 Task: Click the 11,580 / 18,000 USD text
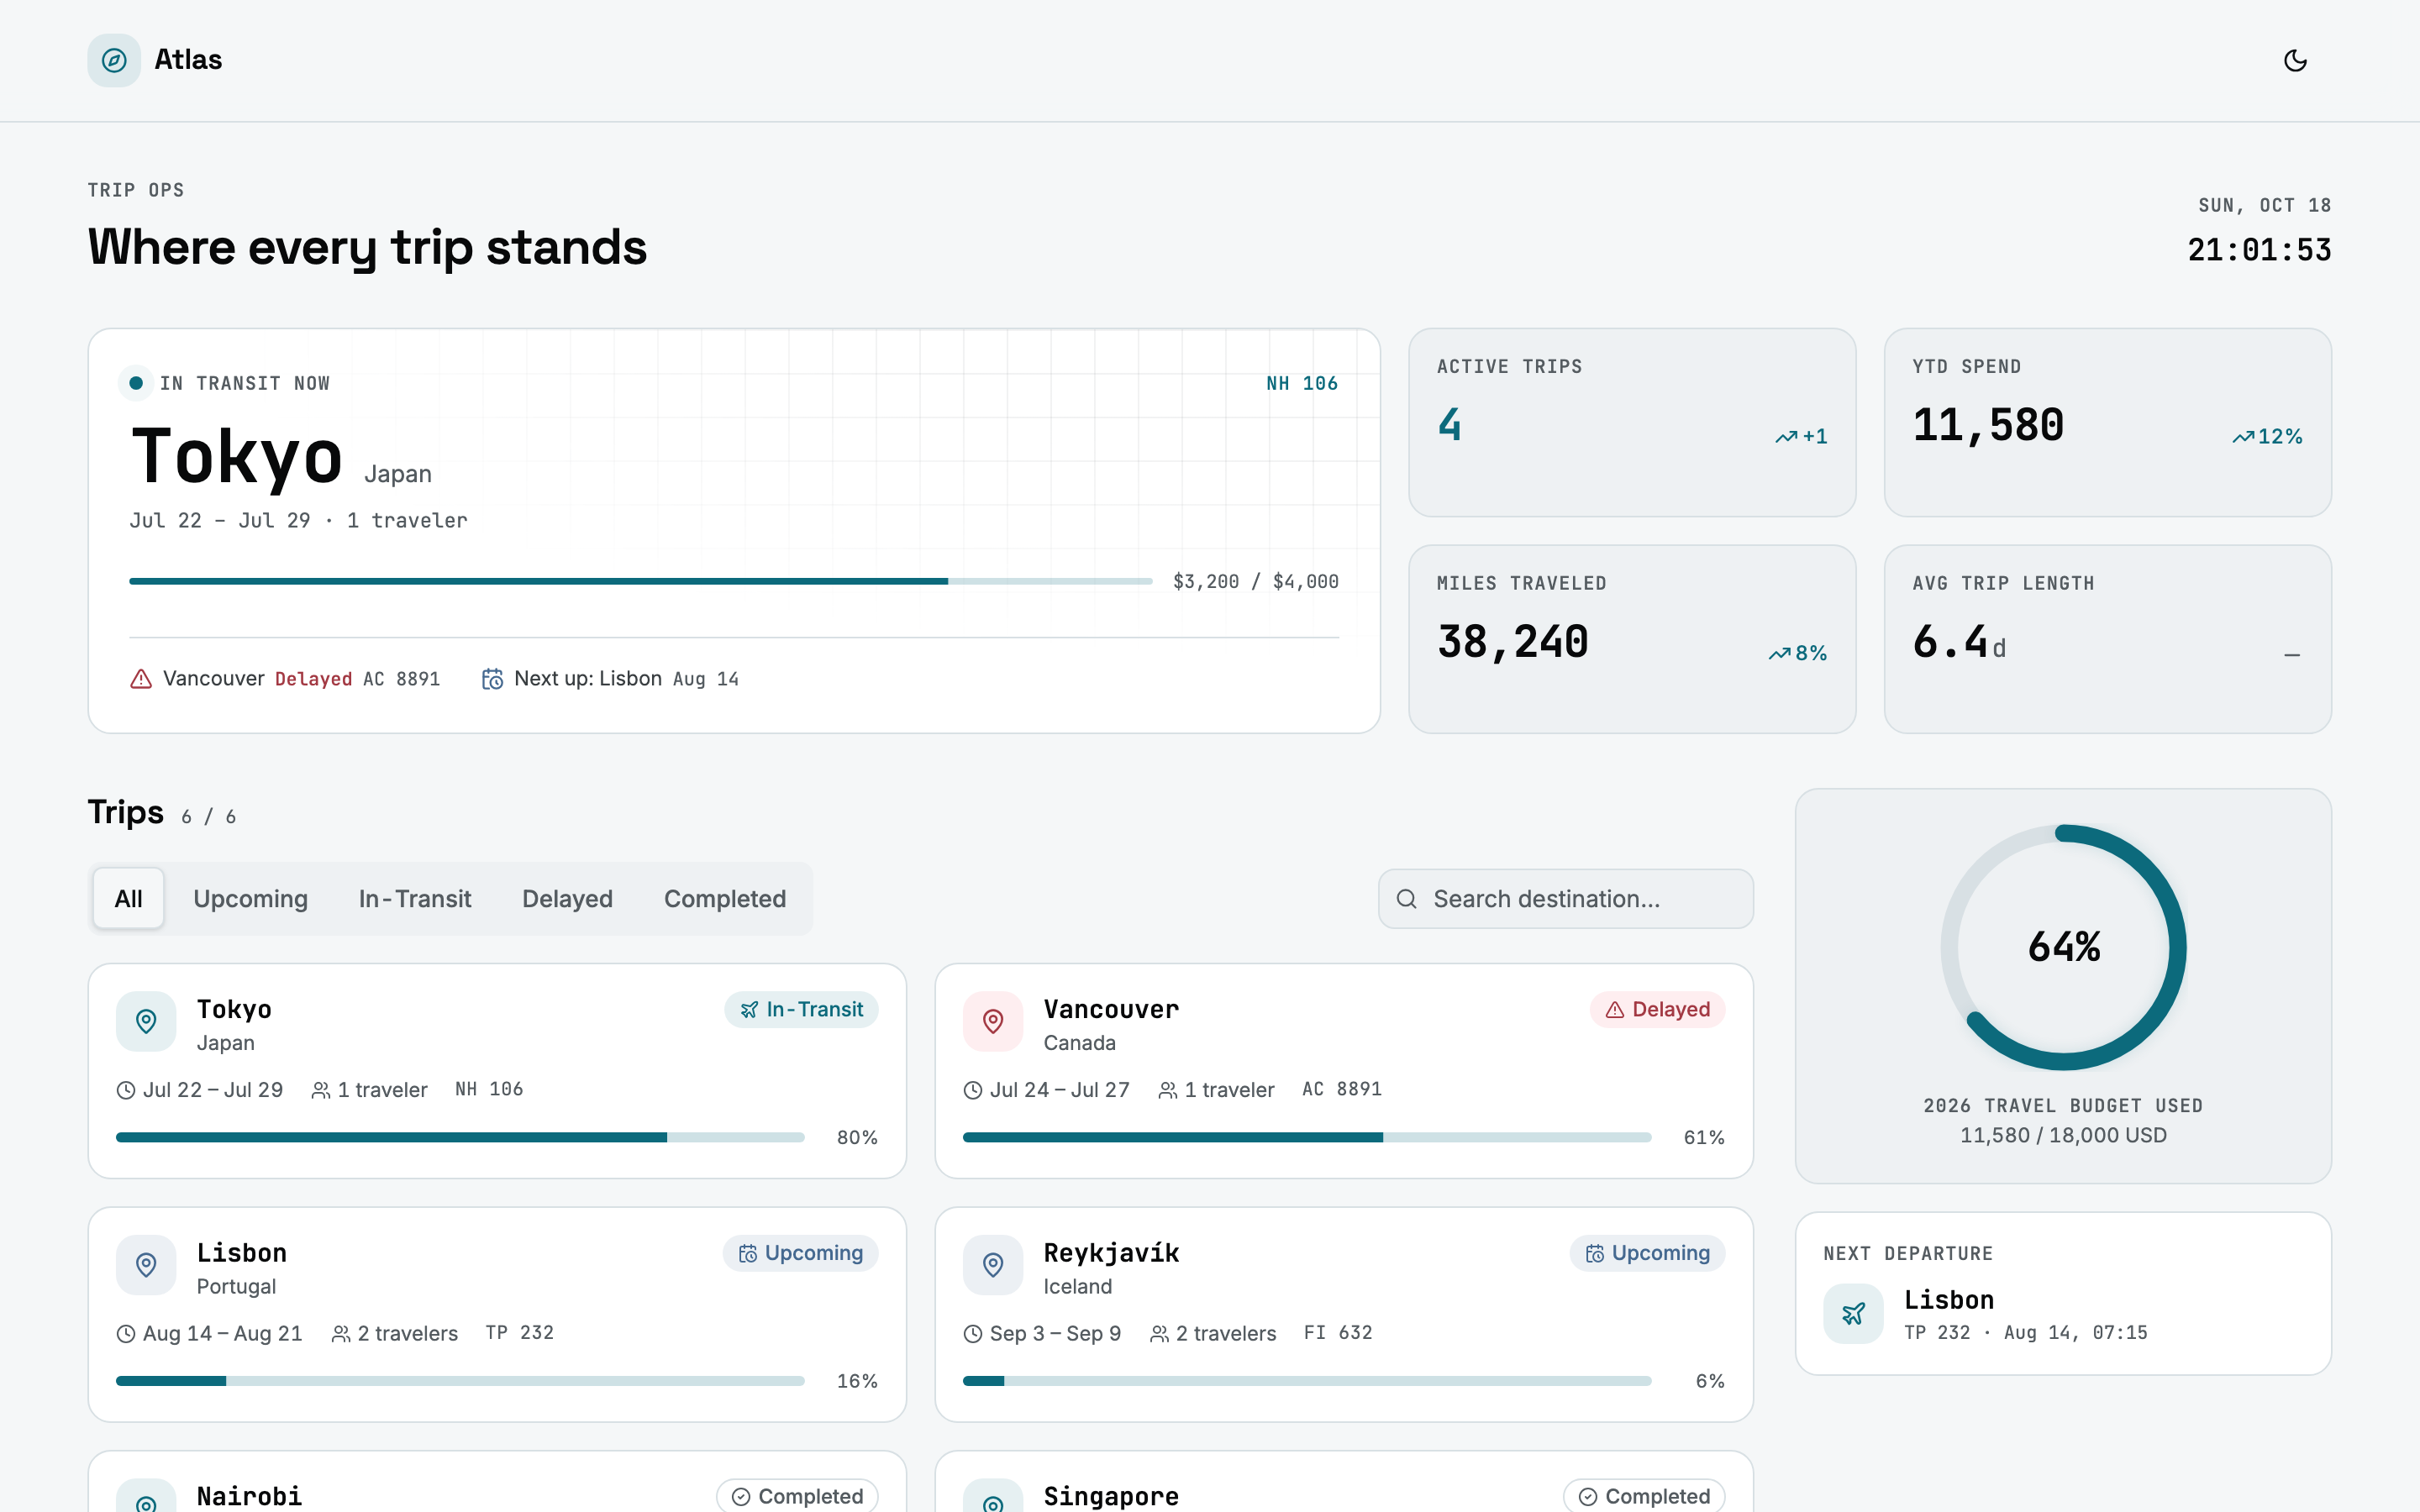(x=2063, y=1136)
